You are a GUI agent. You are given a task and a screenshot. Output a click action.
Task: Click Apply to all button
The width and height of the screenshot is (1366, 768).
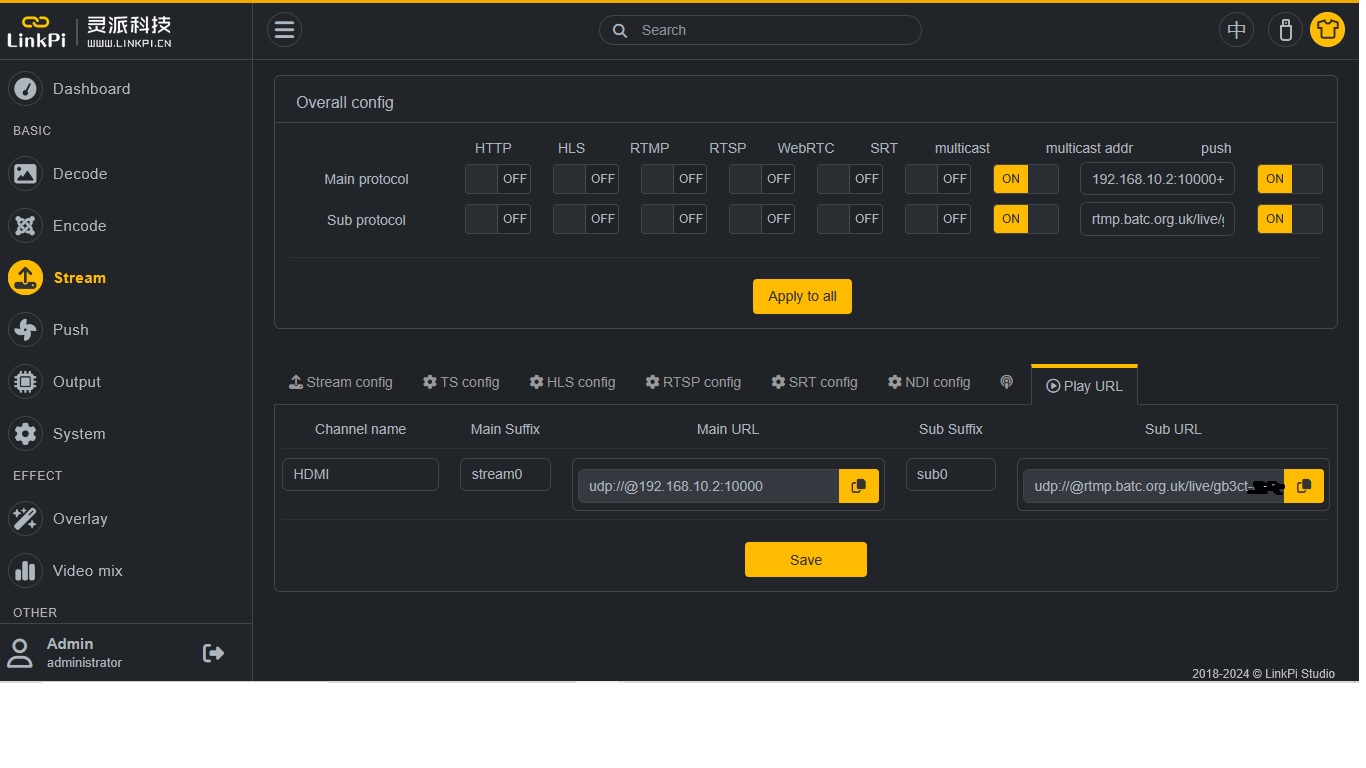(802, 296)
